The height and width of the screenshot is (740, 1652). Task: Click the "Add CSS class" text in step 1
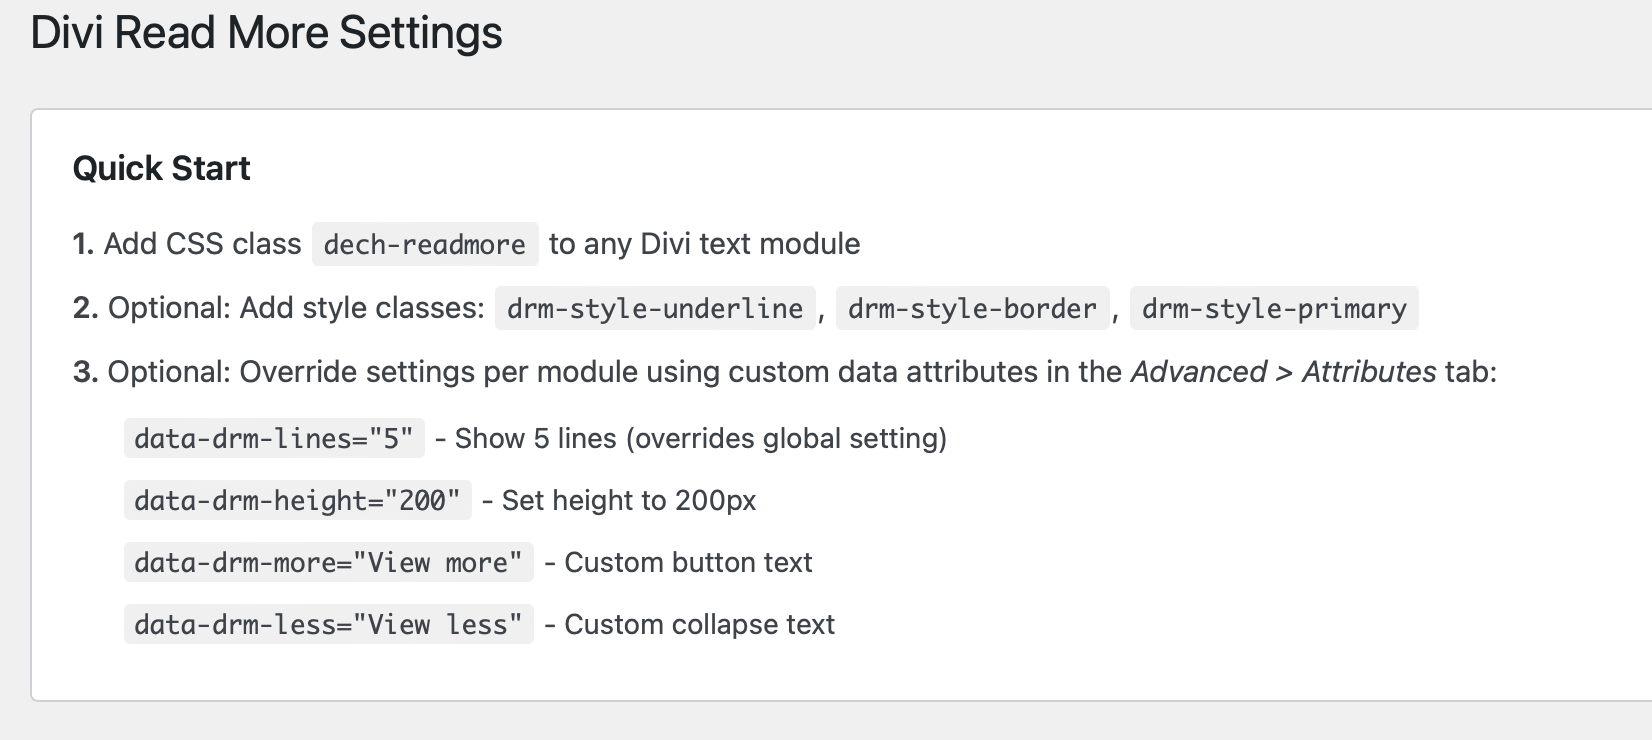[202, 244]
